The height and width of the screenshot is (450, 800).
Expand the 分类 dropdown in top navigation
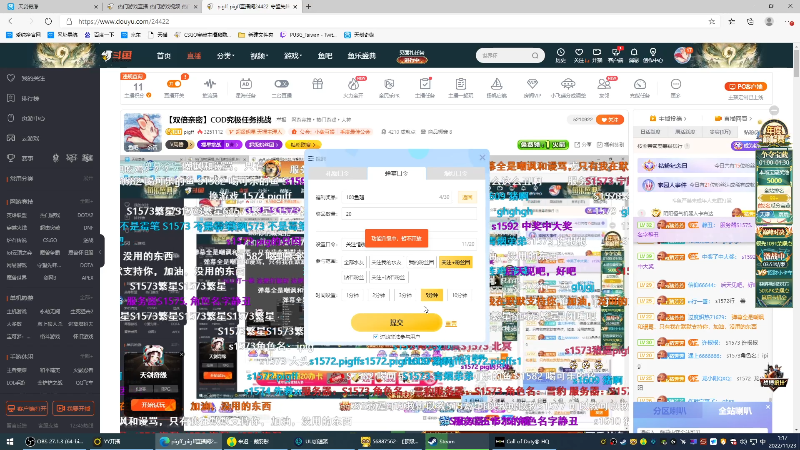pyautogui.click(x=225, y=56)
